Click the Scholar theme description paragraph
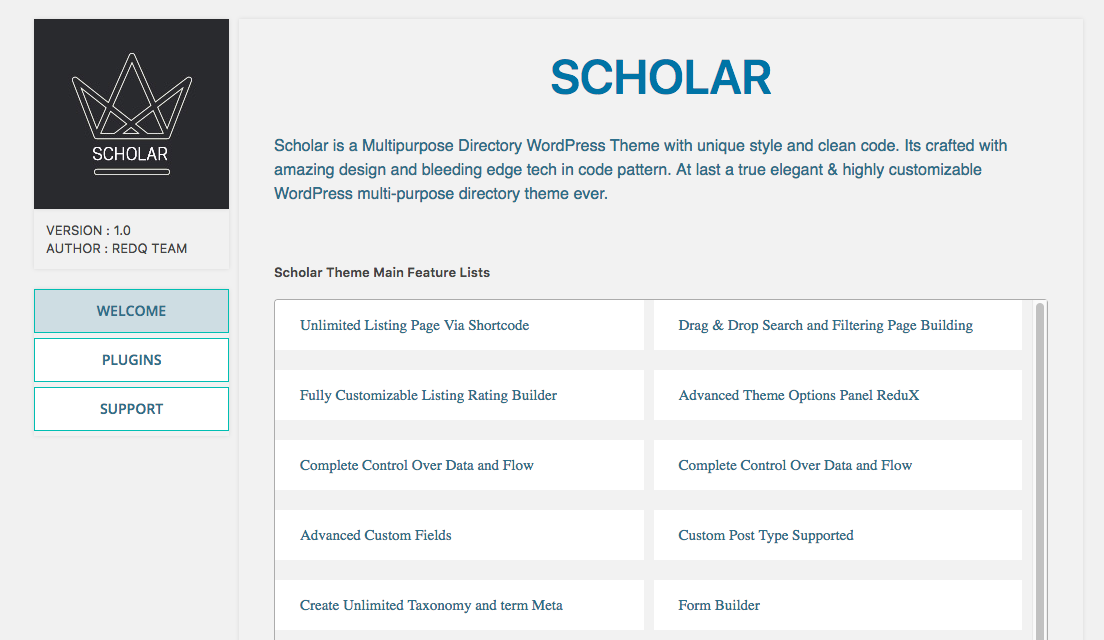The height and width of the screenshot is (640, 1104). [x=640, y=170]
